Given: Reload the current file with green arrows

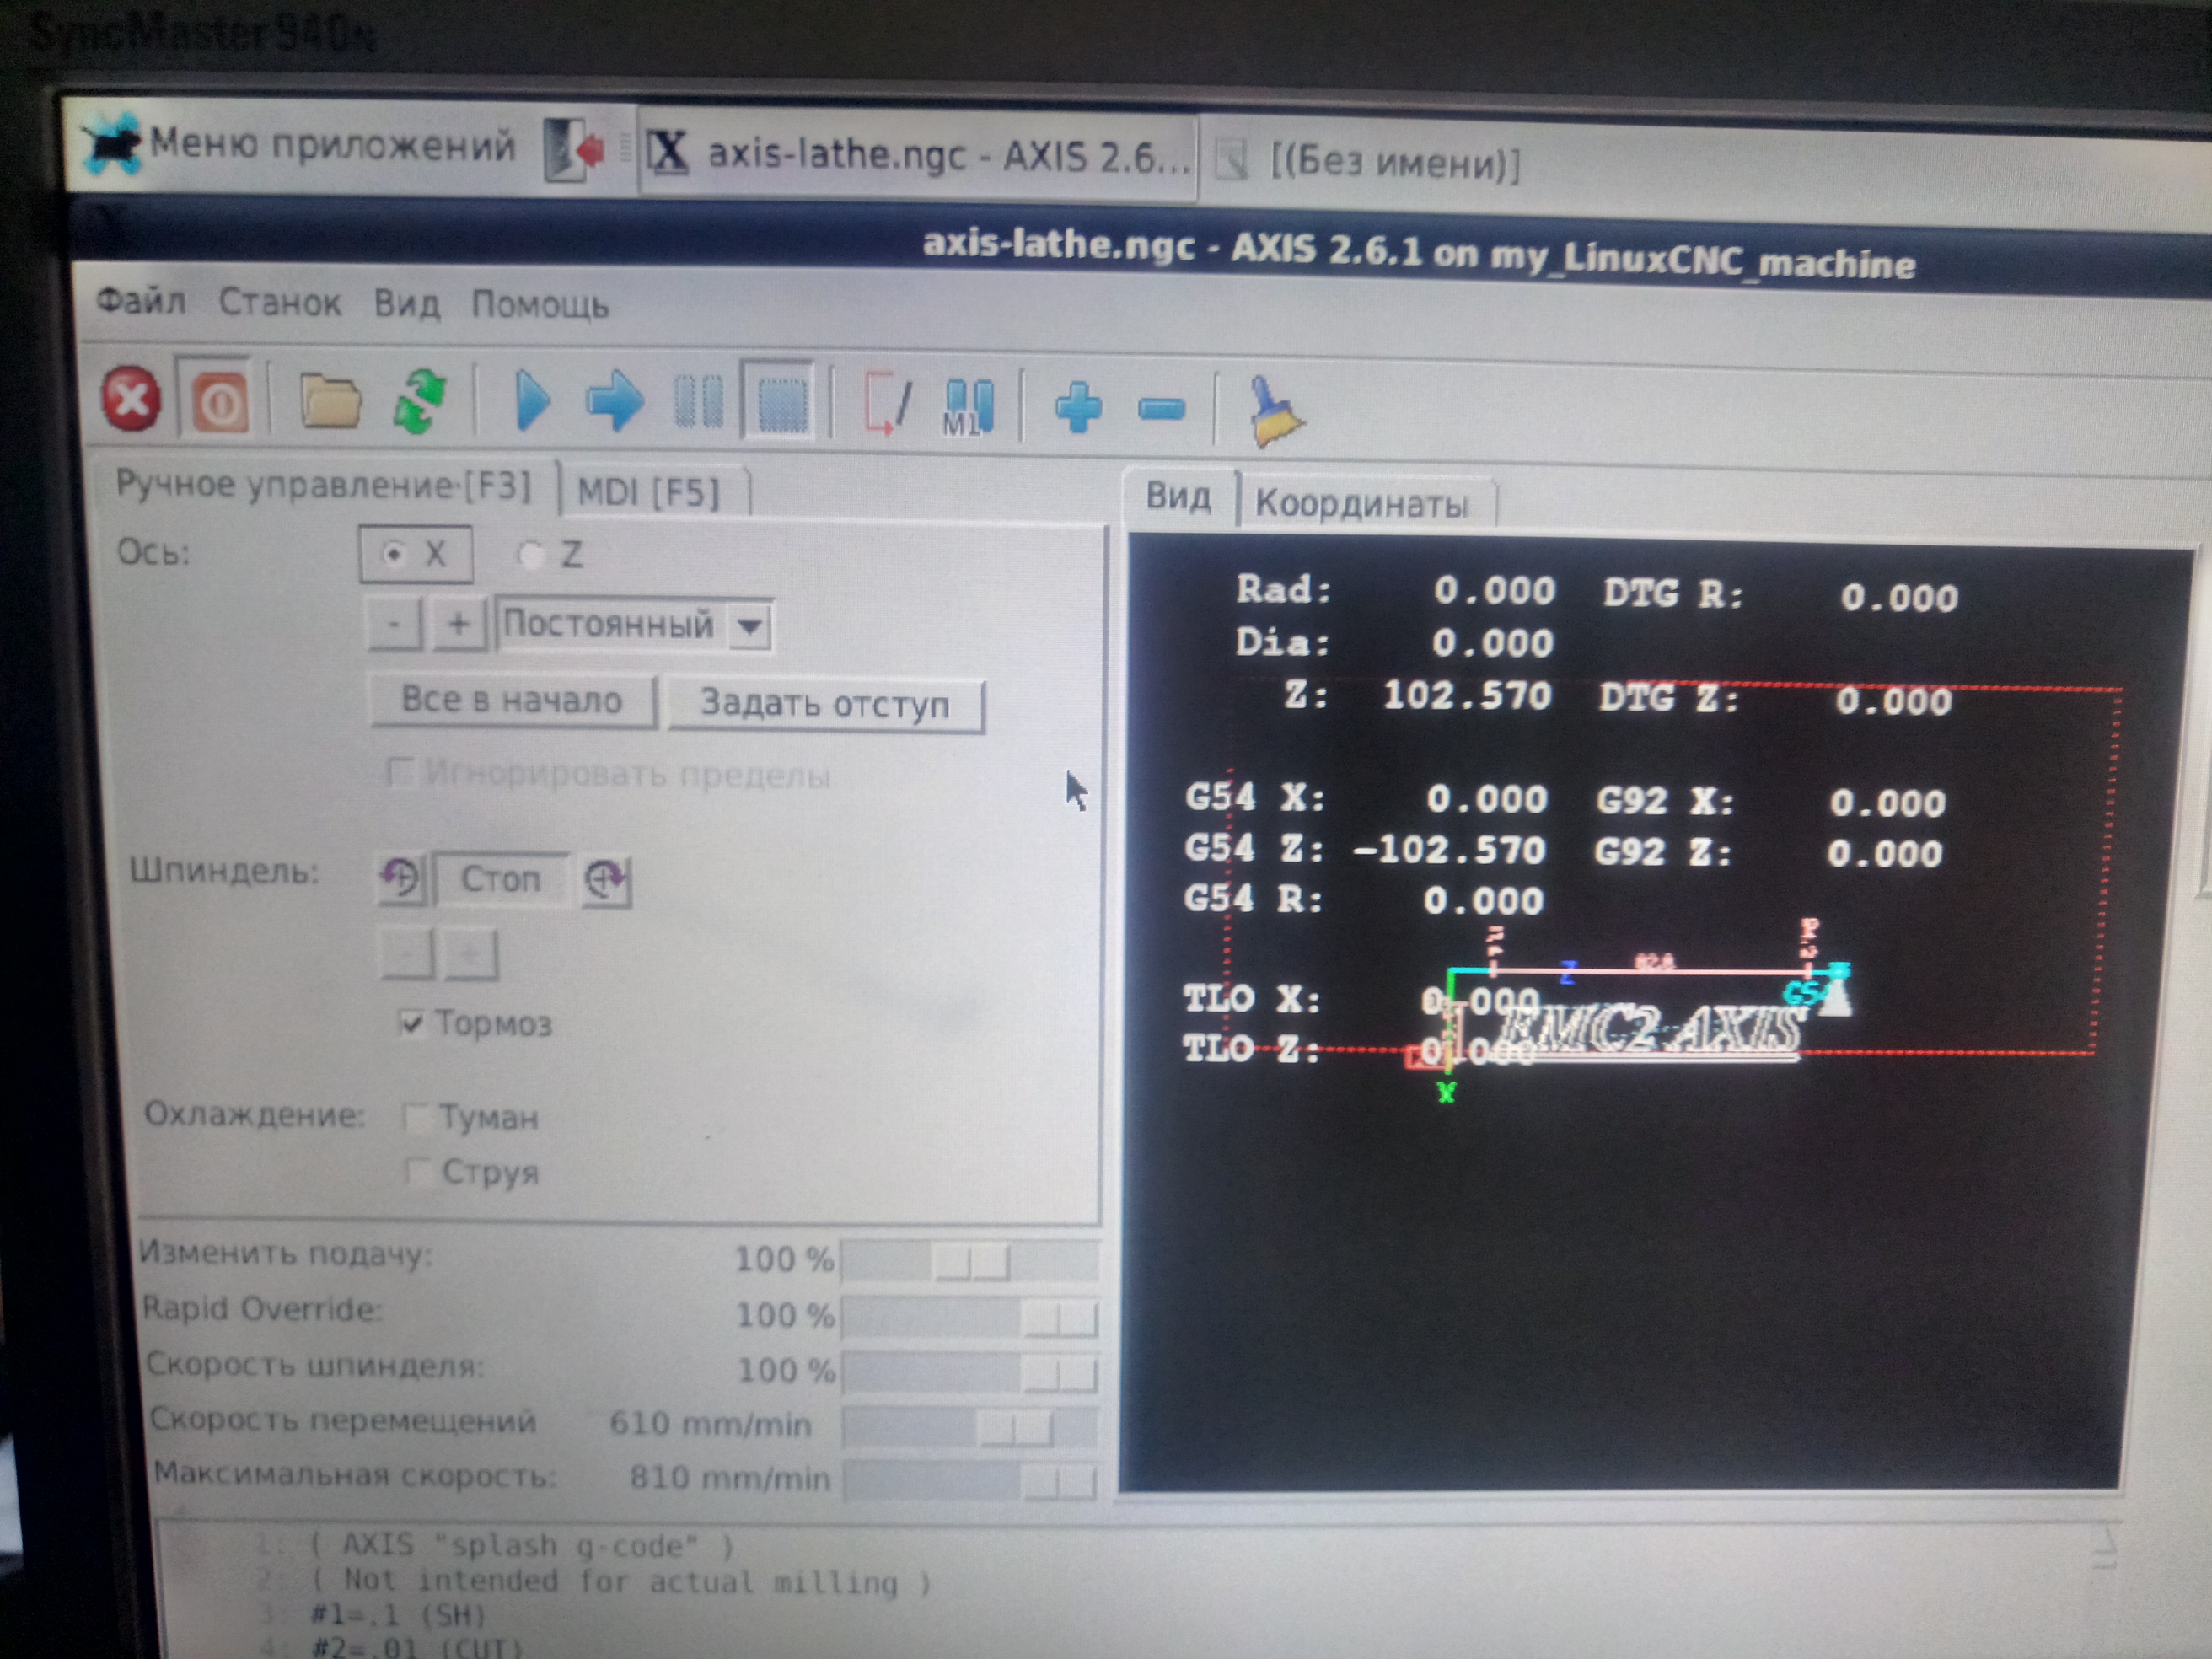Looking at the screenshot, I should coord(420,402).
